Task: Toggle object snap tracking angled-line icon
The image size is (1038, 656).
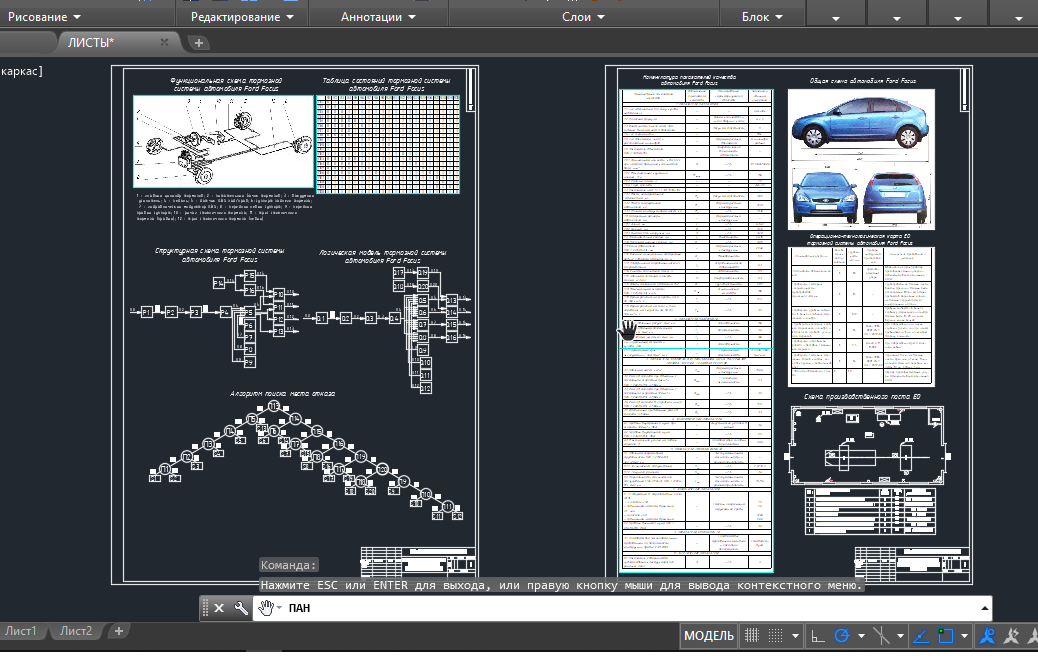Action: [x=921, y=636]
